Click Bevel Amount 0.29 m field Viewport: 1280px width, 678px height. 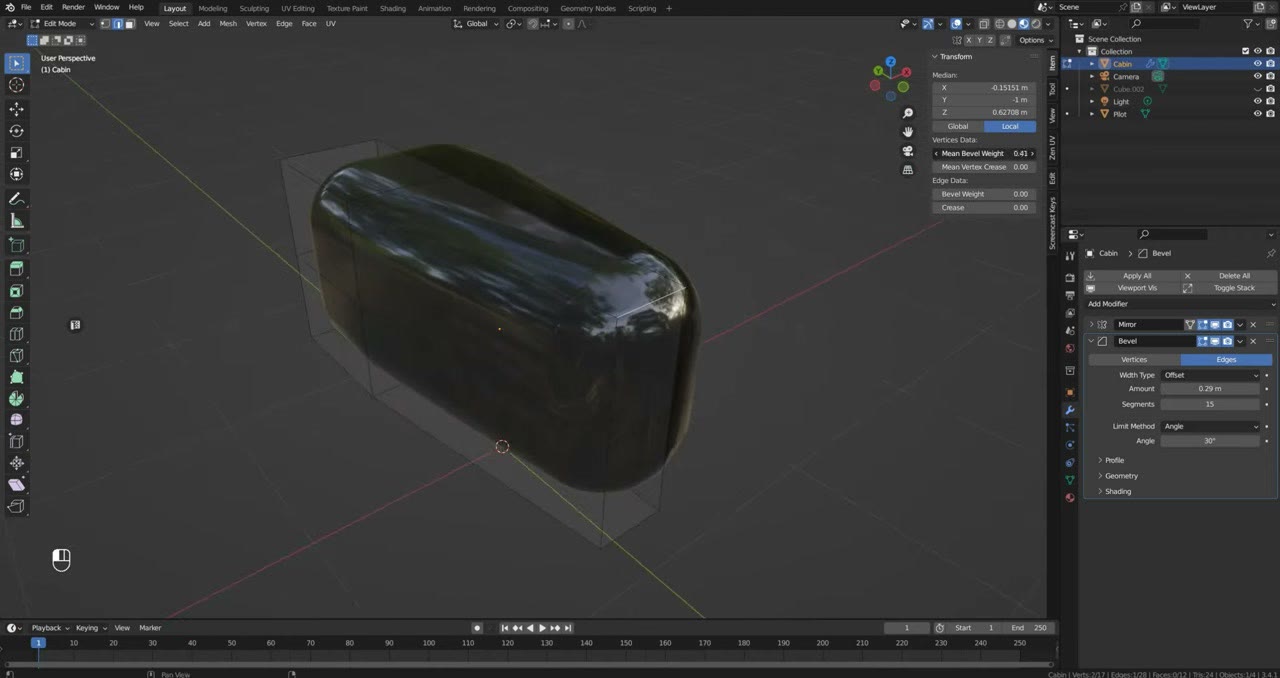1210,388
